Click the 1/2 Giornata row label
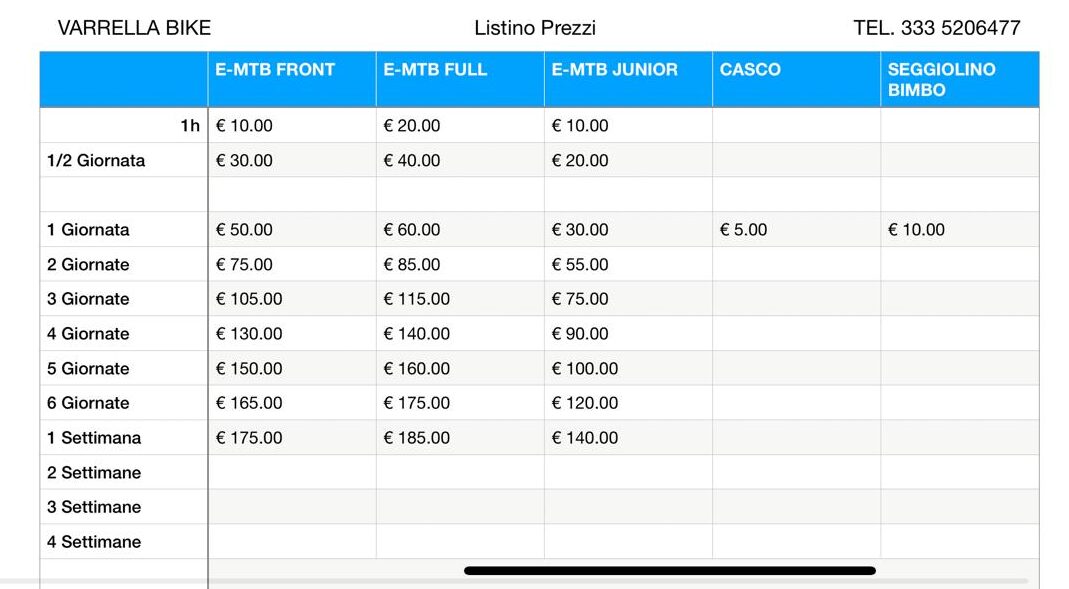Image resolution: width=1069 pixels, height=589 pixels. 96,161
